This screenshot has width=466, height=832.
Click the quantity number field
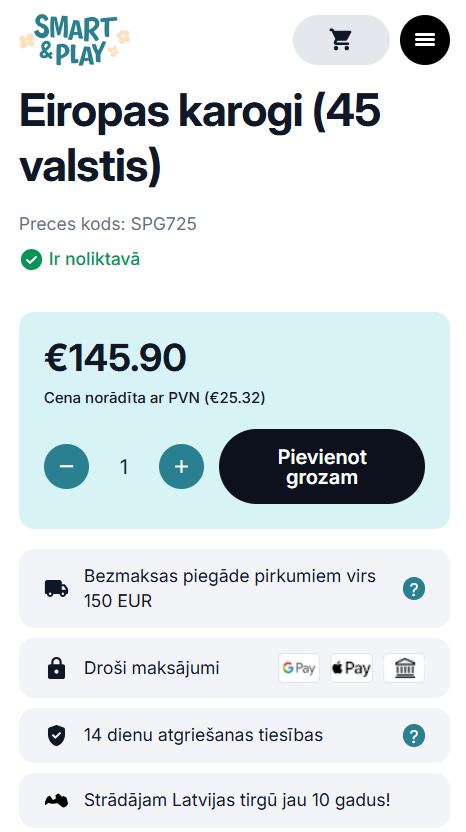pos(124,466)
